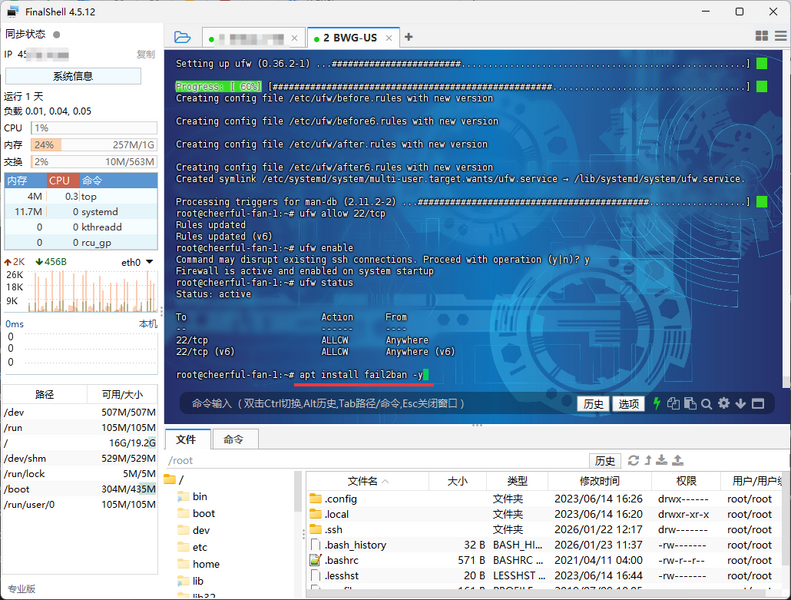This screenshot has height=600, width=791.
Task: Click the 选项 button in command bar
Action: tap(628, 404)
